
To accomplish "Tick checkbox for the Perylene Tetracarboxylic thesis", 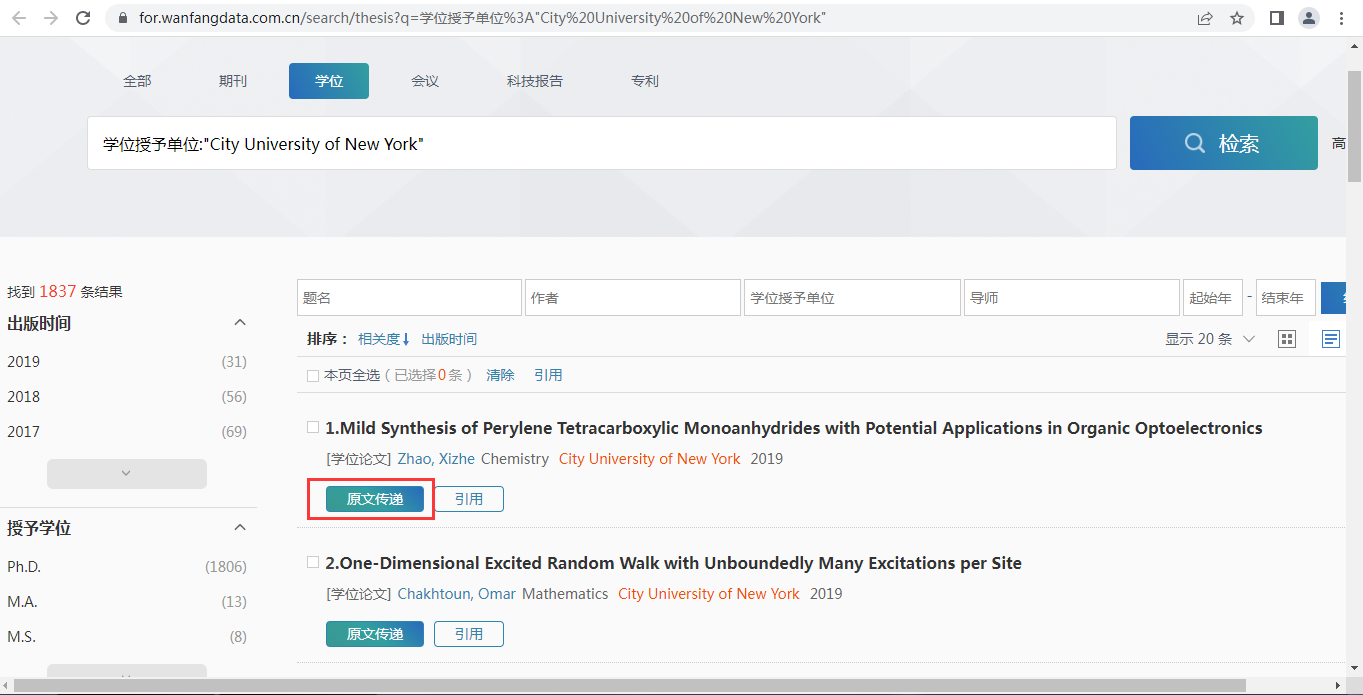I will [x=313, y=427].
